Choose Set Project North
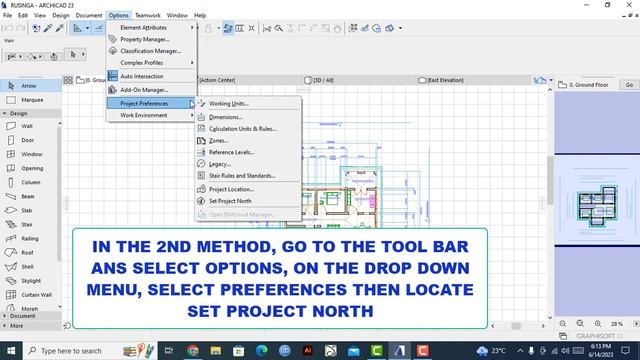640x360 pixels. pos(248,201)
